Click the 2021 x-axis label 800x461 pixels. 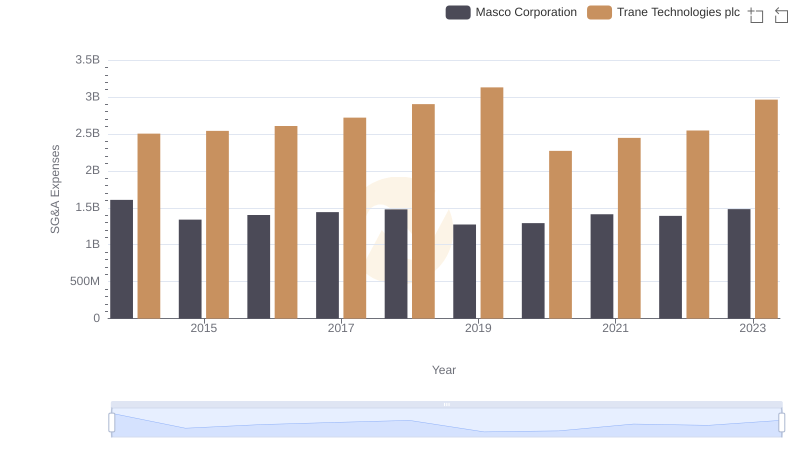click(615, 328)
